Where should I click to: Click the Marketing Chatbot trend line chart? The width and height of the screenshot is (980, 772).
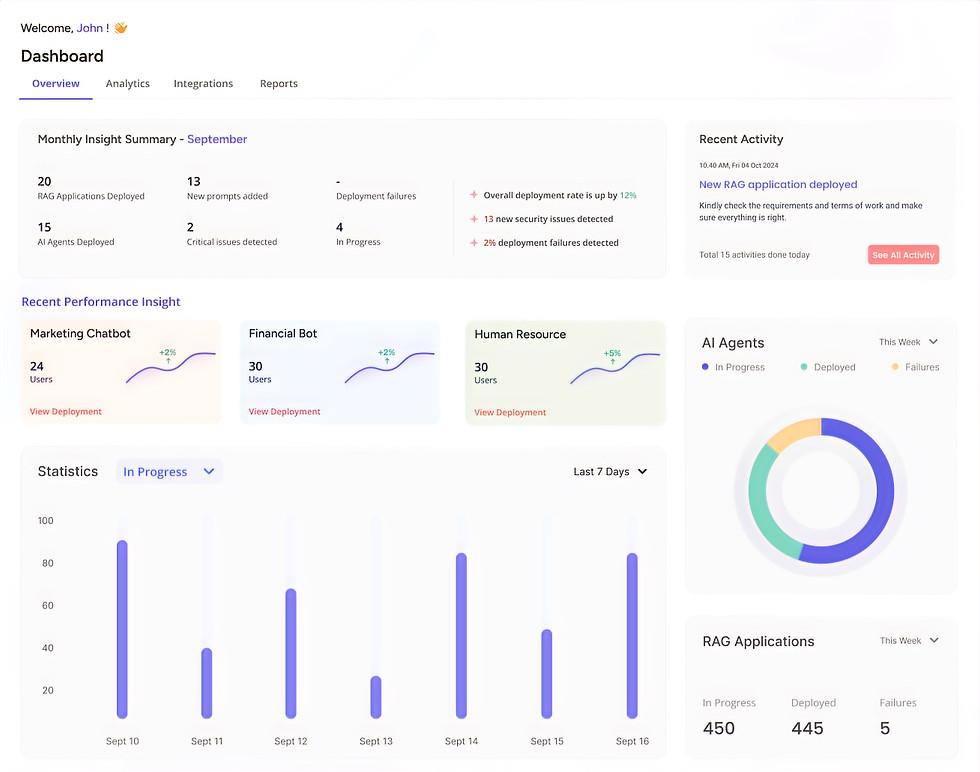click(171, 368)
